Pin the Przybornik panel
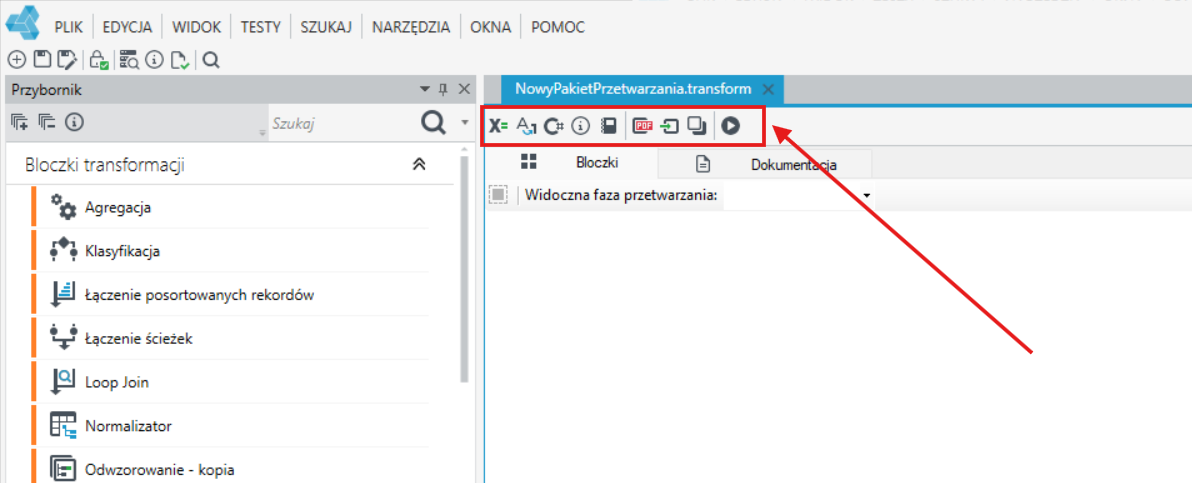Image resolution: width=1192 pixels, height=483 pixels. [x=444, y=90]
